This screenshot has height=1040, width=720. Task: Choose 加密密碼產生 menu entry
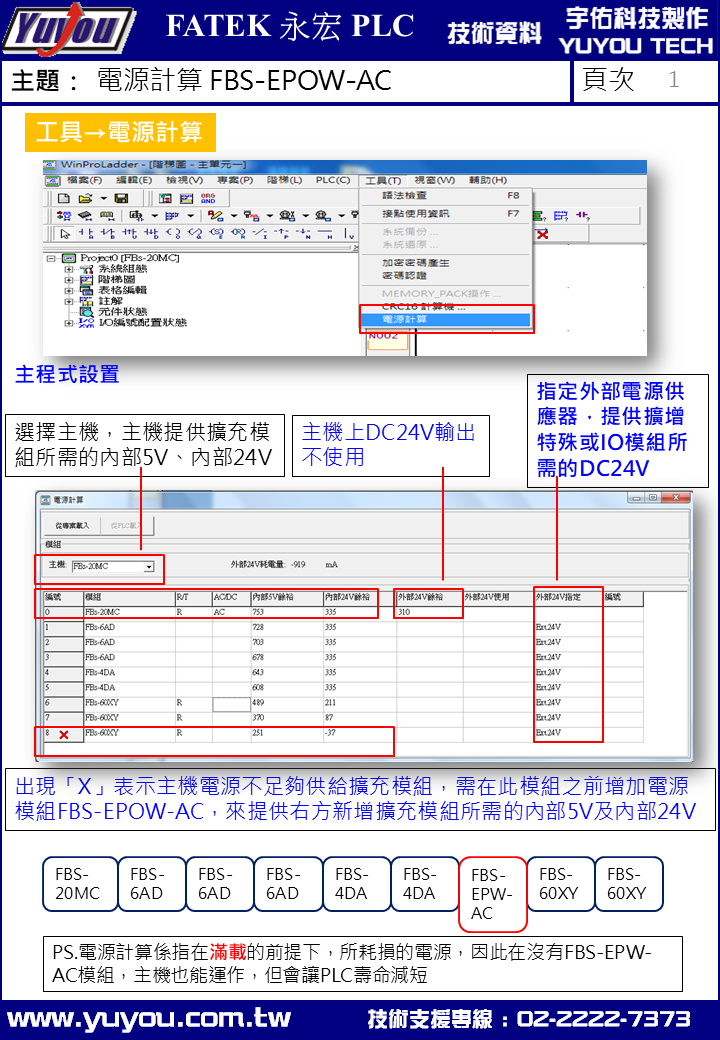pos(446,263)
